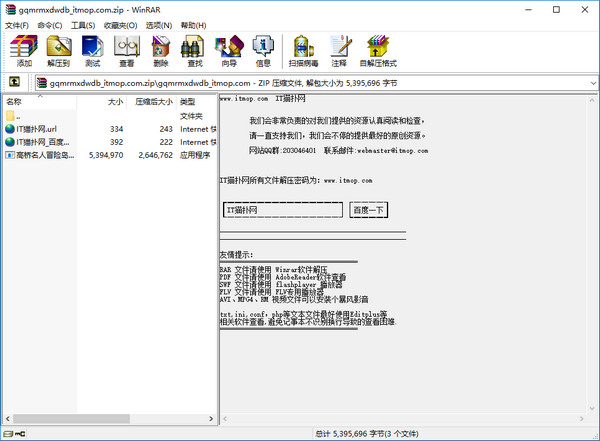Click the status bar total 5,395,696 text

click(x=367, y=434)
